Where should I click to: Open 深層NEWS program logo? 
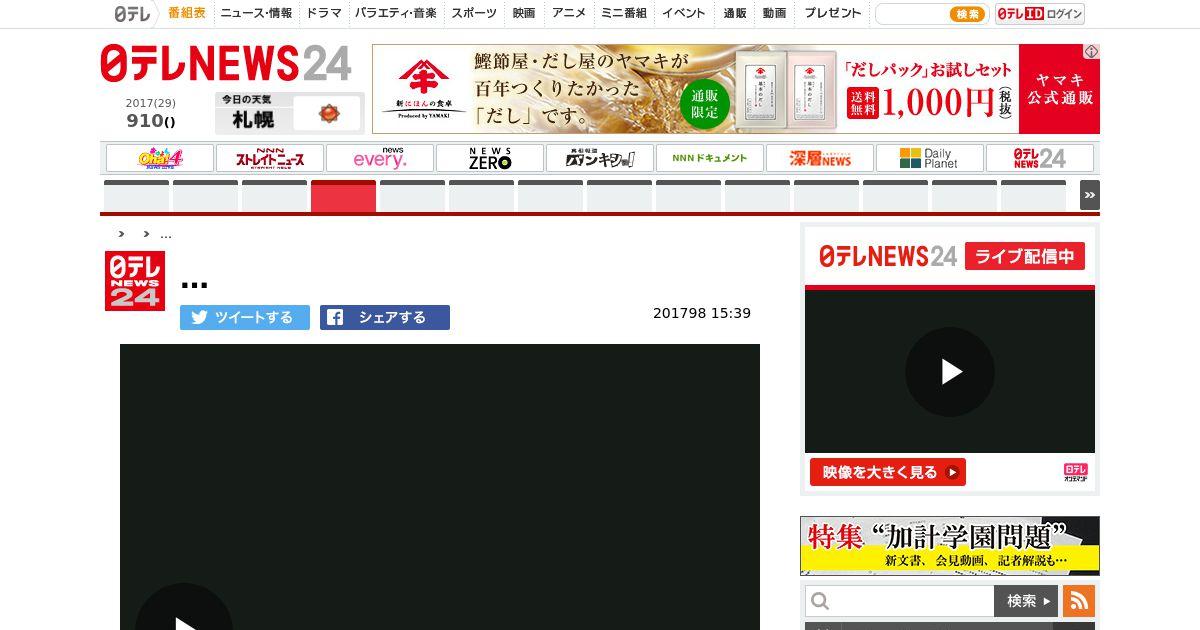click(x=820, y=158)
